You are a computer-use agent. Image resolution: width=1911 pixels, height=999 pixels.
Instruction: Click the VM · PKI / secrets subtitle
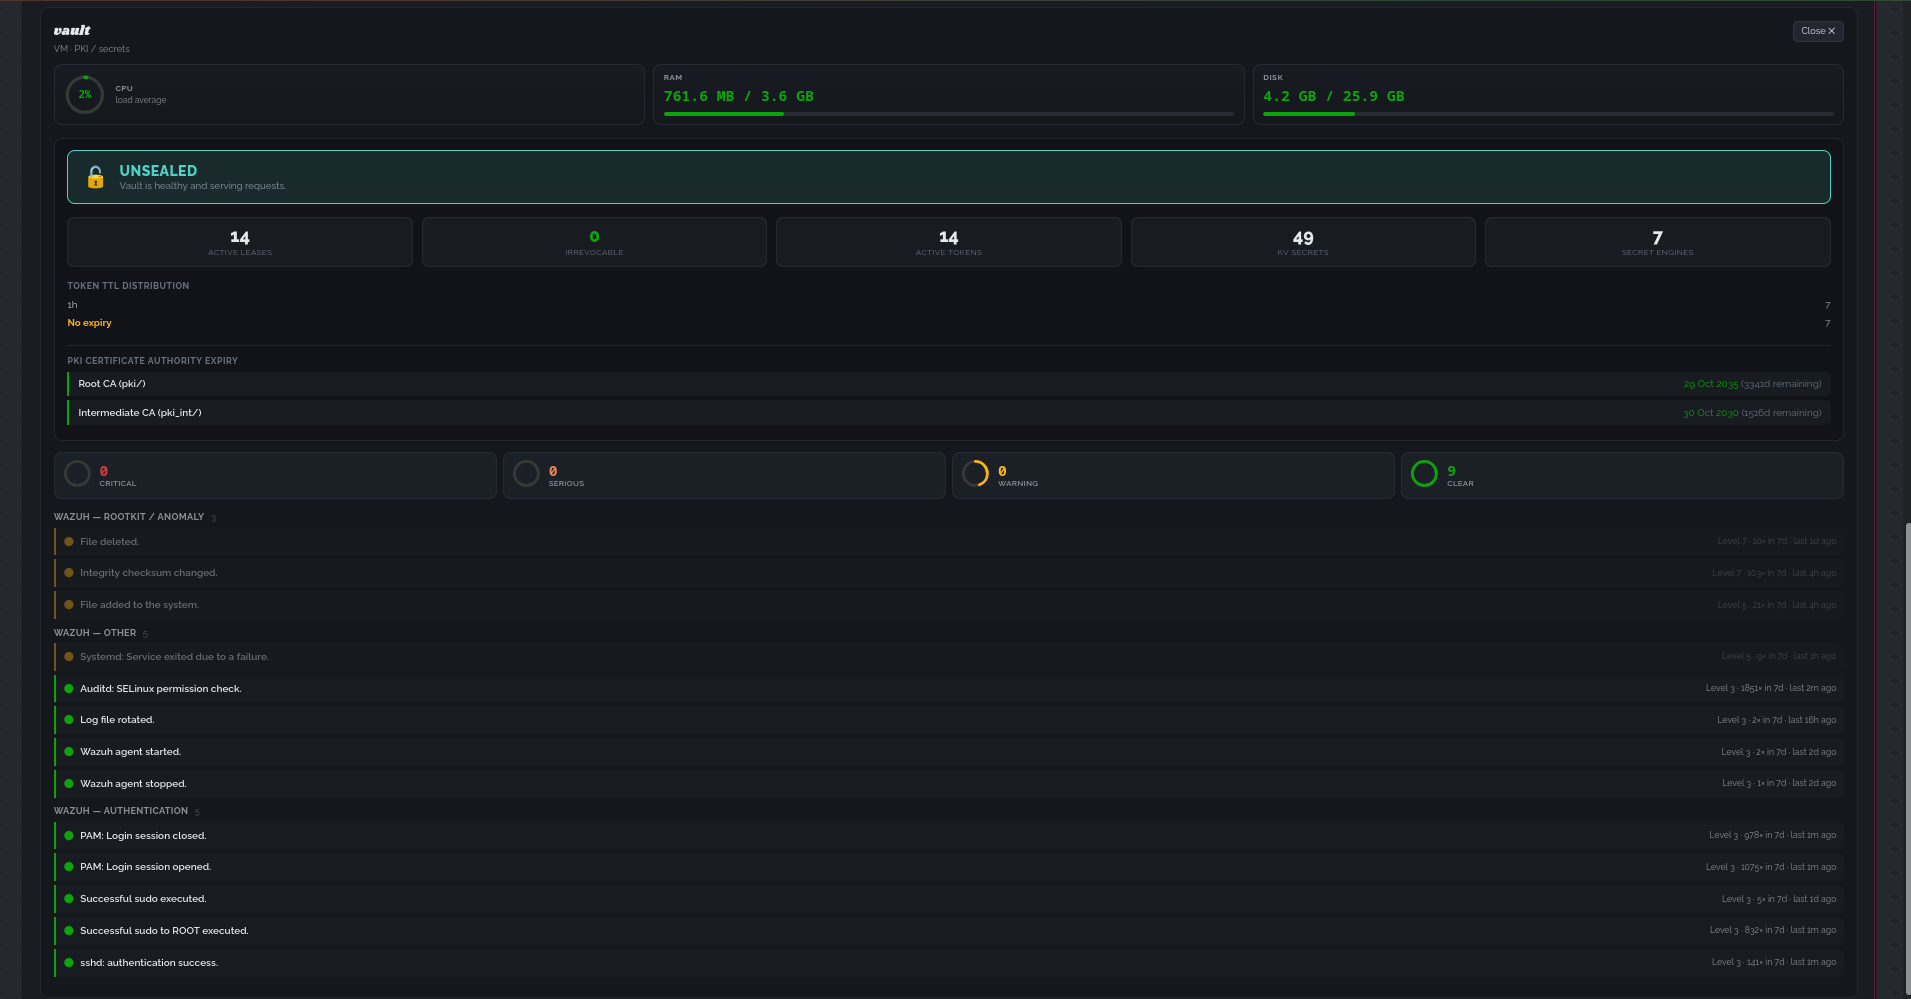click(92, 49)
